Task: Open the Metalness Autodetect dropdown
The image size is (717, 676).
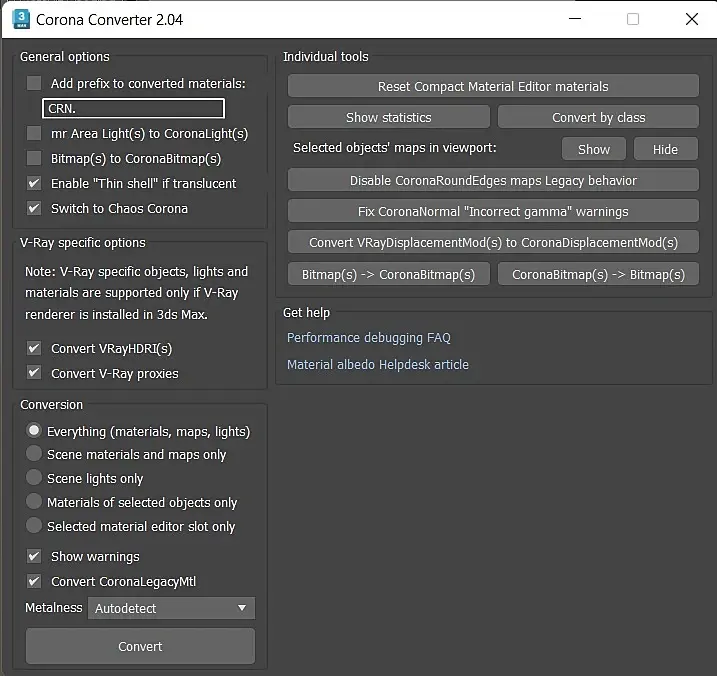Action: coord(172,608)
